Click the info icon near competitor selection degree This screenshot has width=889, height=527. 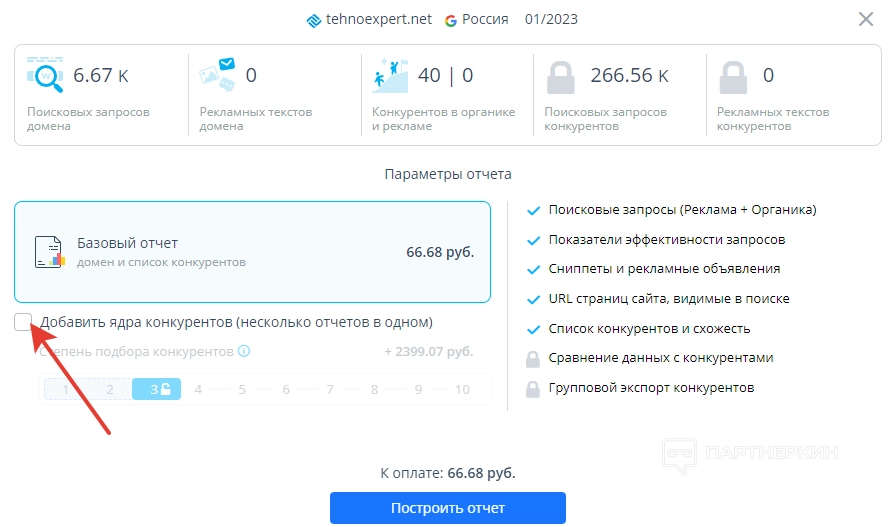pyautogui.click(x=244, y=351)
